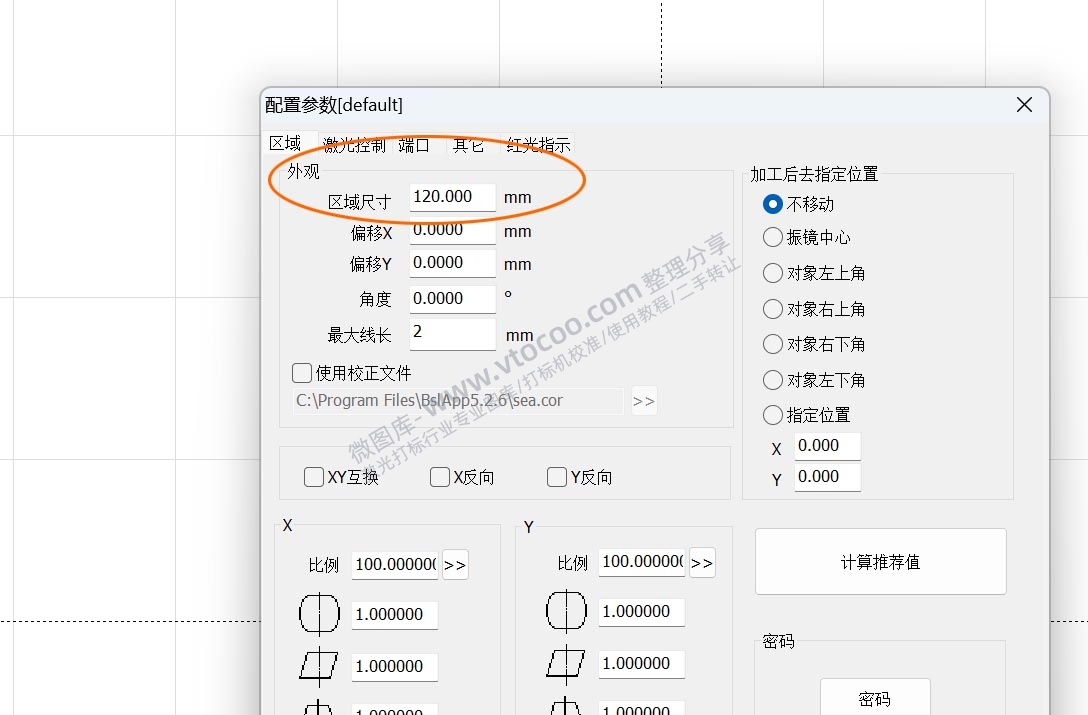Screen dimensions: 1088x715
Task: Click the partially visible bottom X distortion icon
Action: [318, 710]
